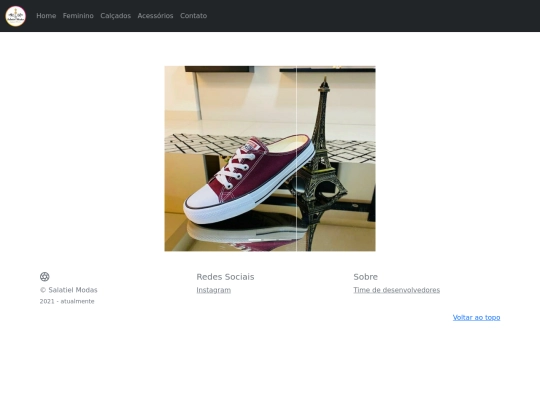Click the © Salatiel Modas text
Viewport: 540px width, 405px height.
[x=69, y=290]
